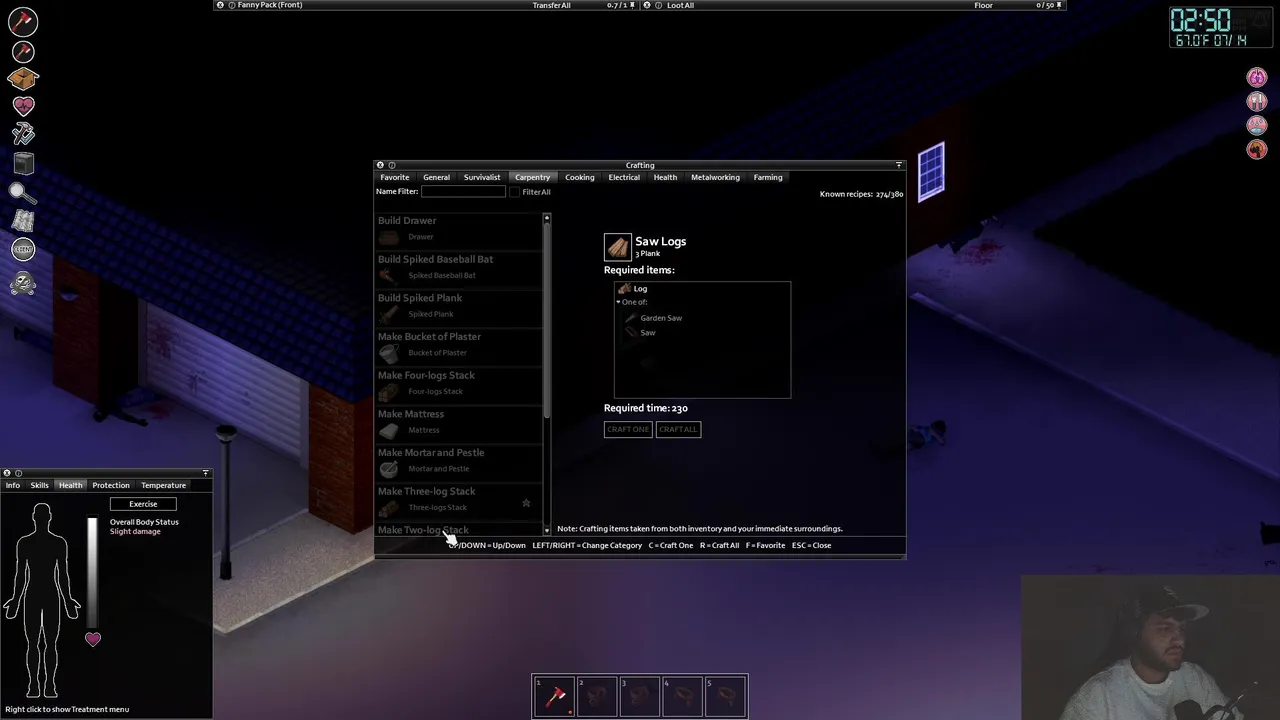Click the Log item icon in required items

624,289
